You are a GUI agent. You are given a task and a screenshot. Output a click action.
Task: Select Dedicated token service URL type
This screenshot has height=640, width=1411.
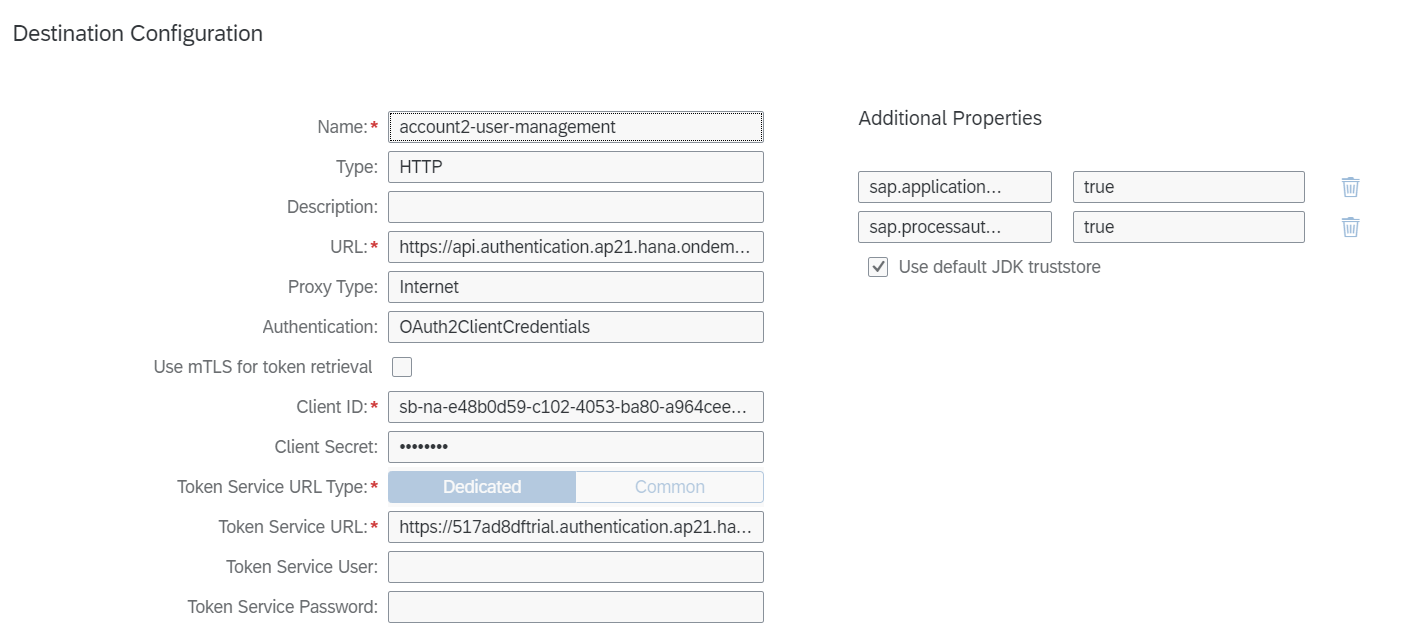point(482,487)
